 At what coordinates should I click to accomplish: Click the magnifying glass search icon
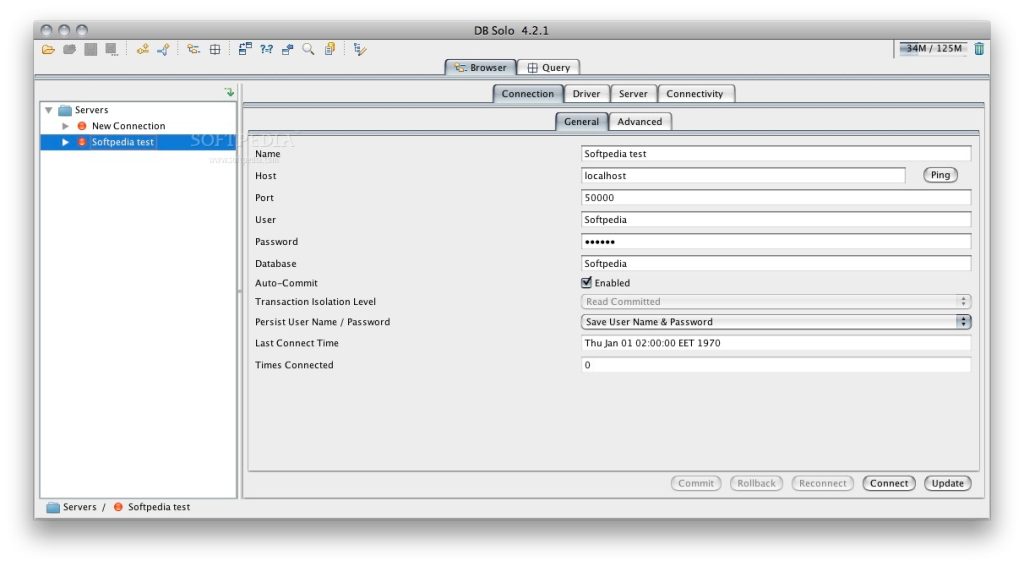pos(308,49)
